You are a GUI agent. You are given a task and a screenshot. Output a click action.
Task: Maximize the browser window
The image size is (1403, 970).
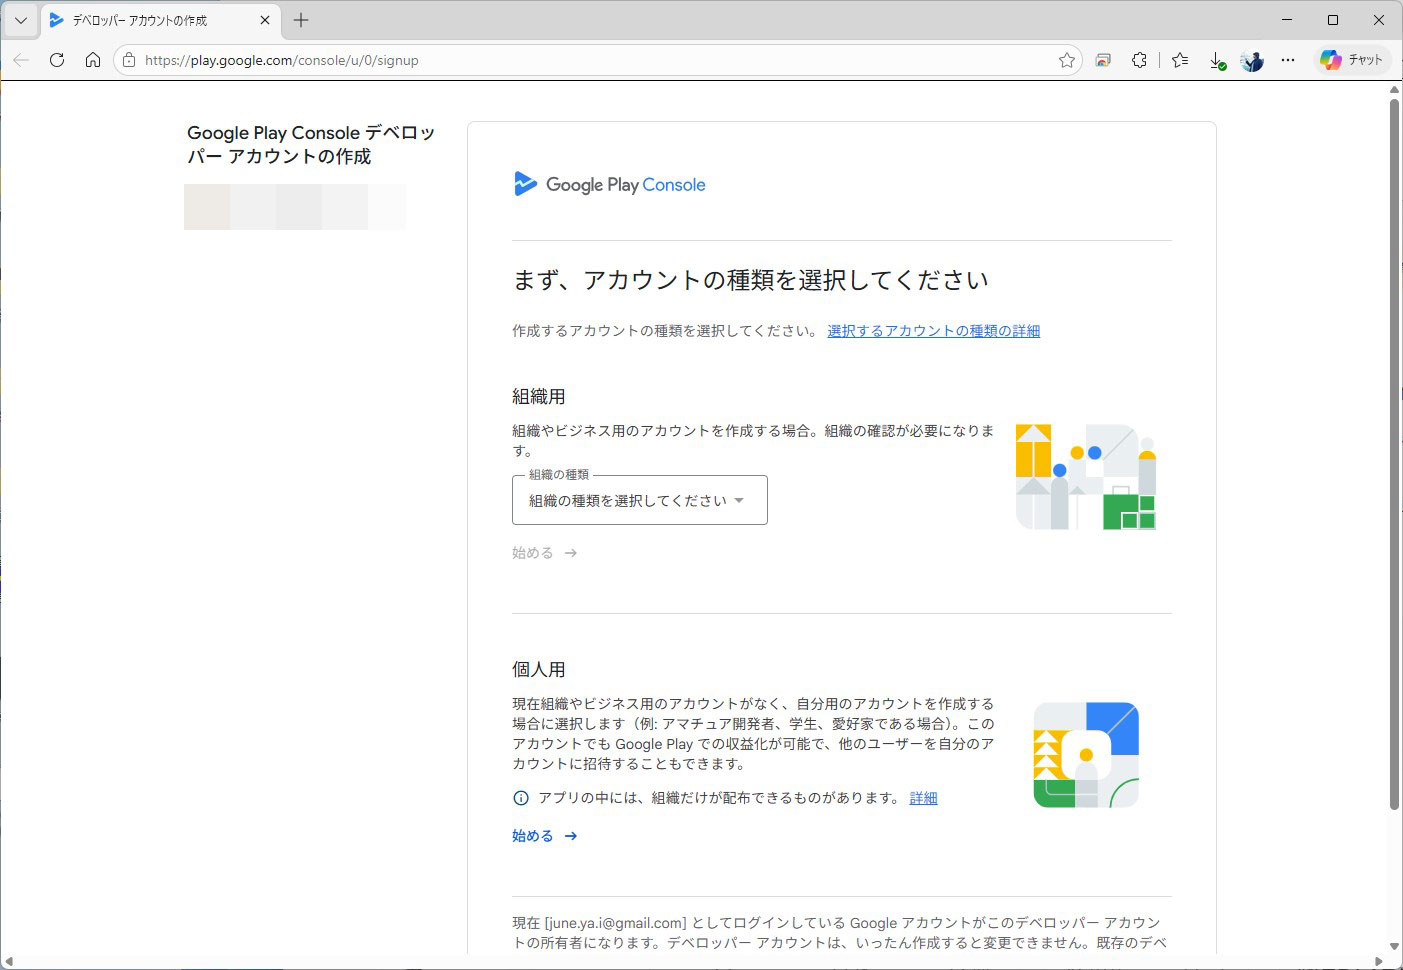pyautogui.click(x=1333, y=20)
